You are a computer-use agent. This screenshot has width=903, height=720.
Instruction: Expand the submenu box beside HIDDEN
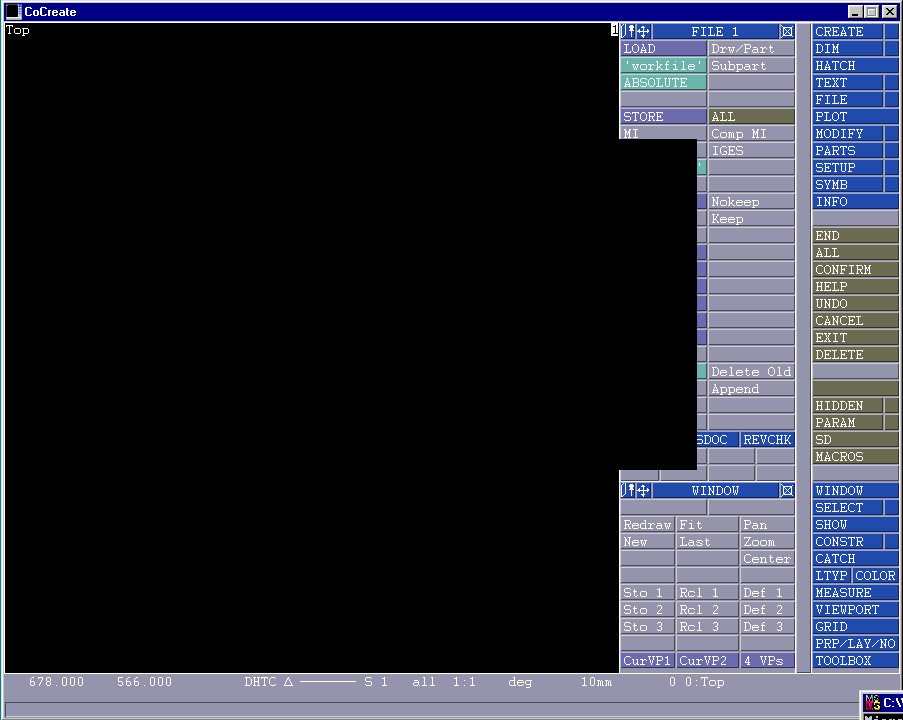point(892,406)
